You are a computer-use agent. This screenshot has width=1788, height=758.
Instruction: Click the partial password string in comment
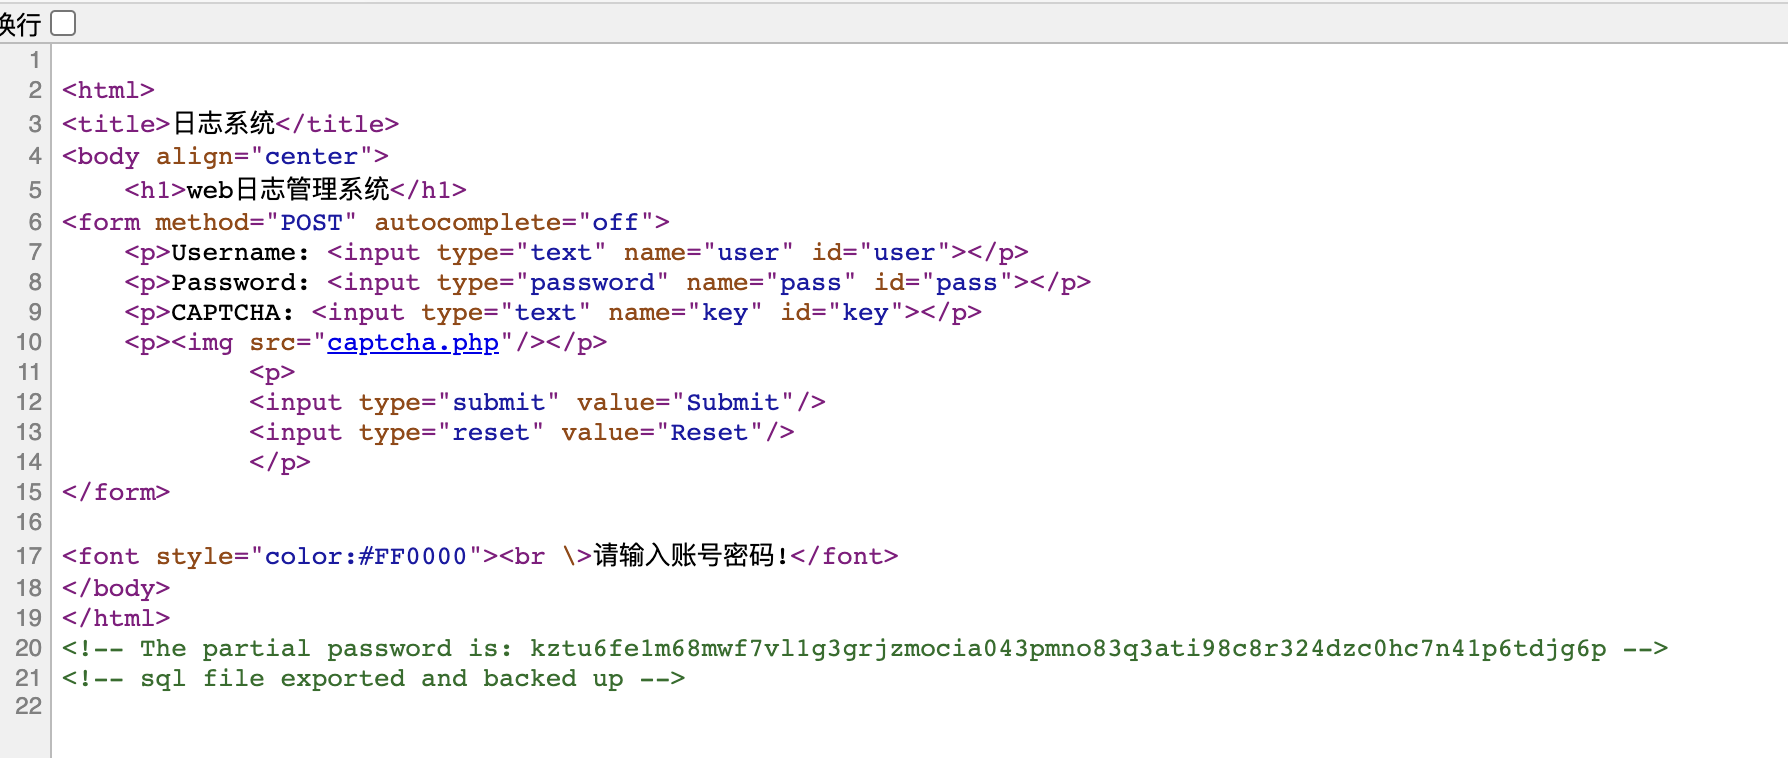1067,648
